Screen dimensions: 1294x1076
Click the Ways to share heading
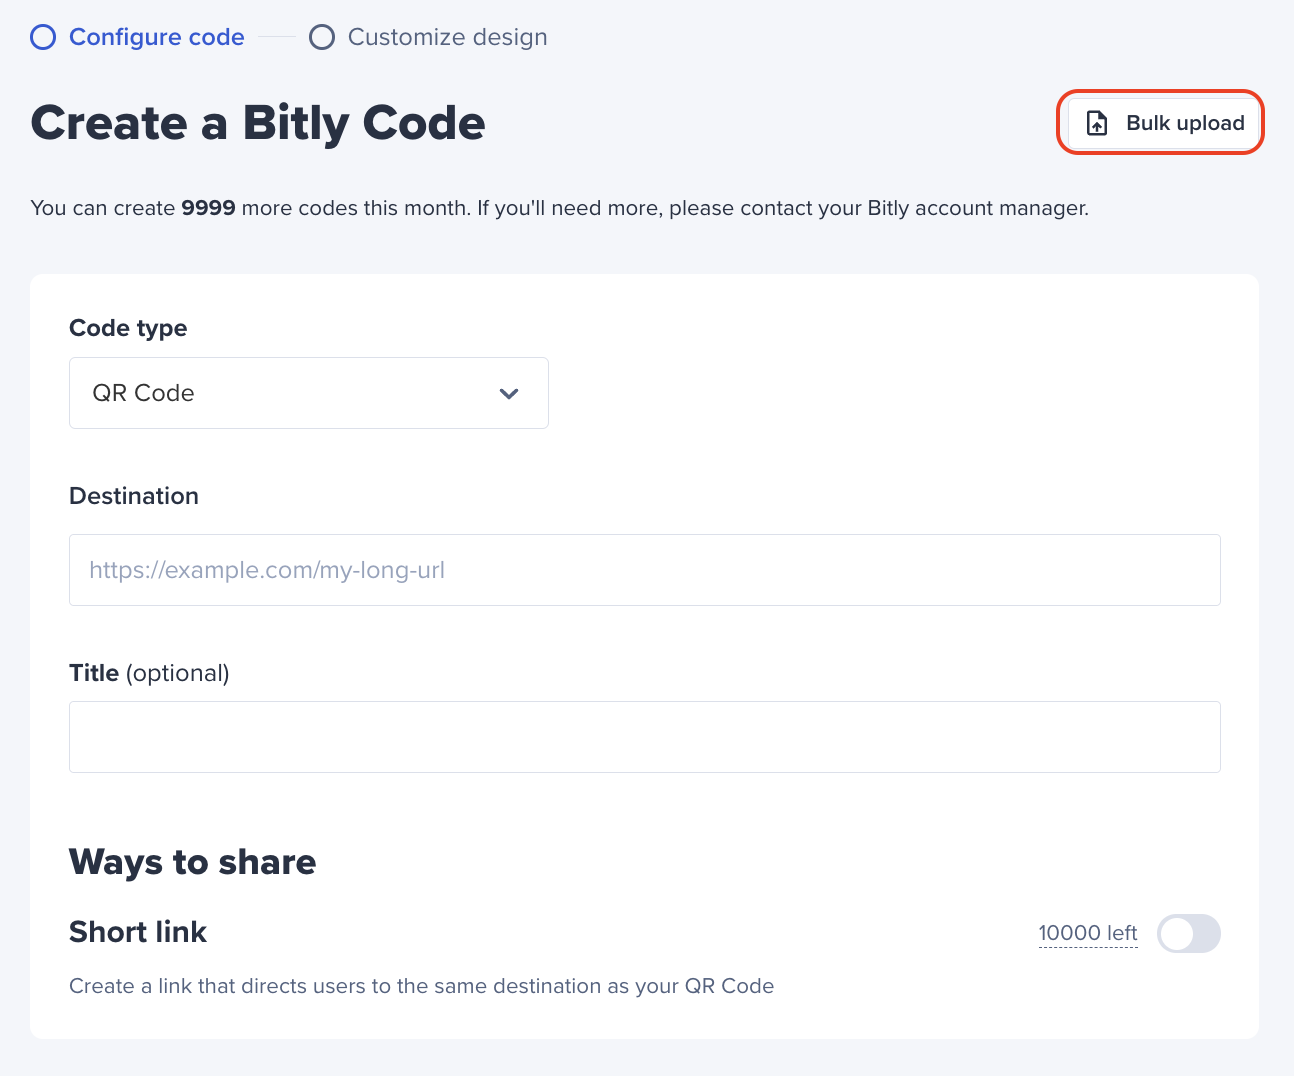(x=193, y=862)
